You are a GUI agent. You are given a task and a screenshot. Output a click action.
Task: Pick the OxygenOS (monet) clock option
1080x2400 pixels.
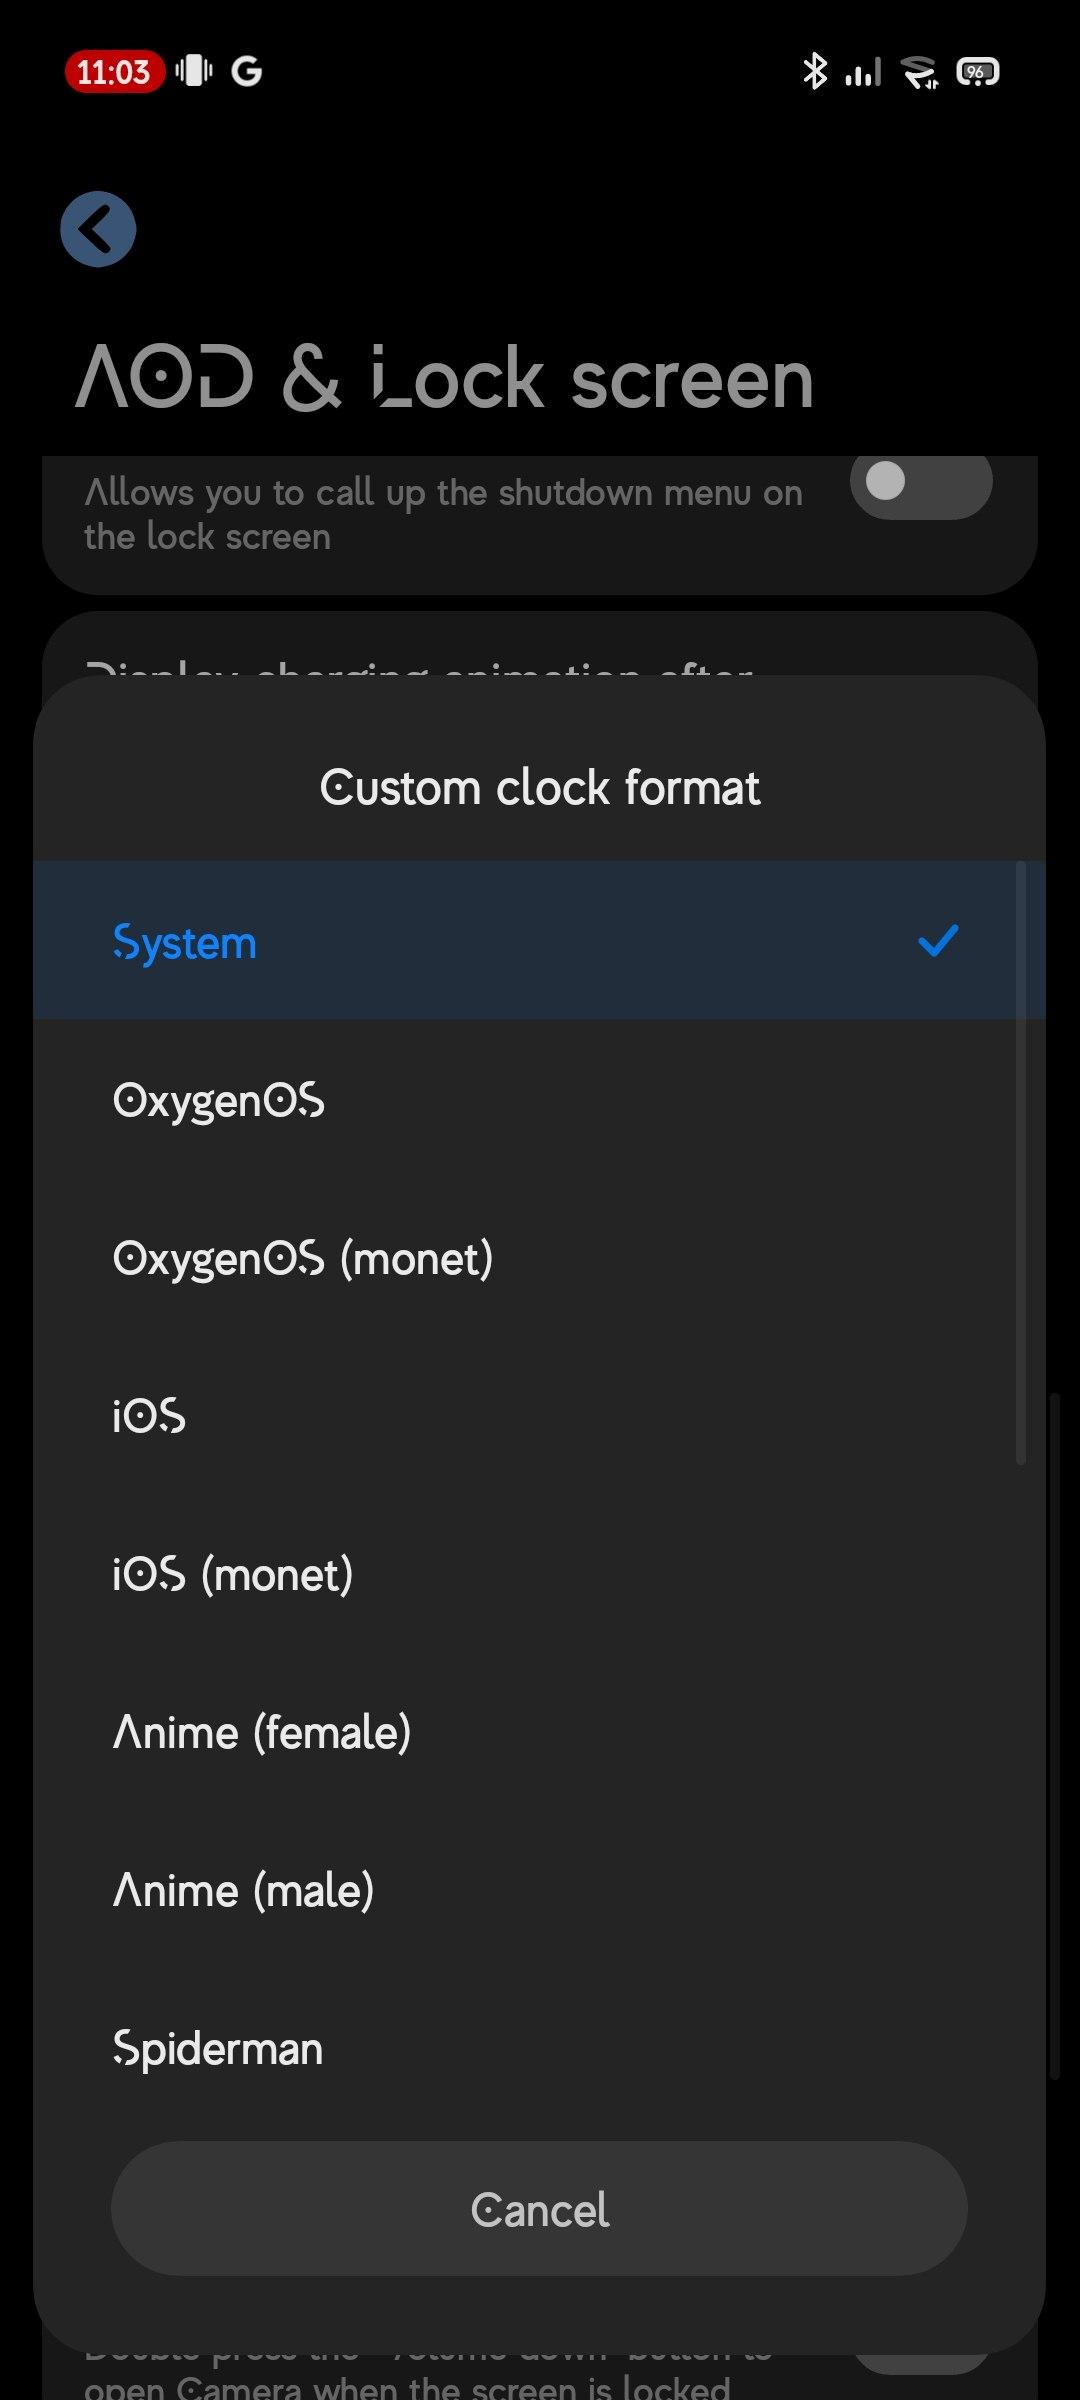coord(303,1258)
